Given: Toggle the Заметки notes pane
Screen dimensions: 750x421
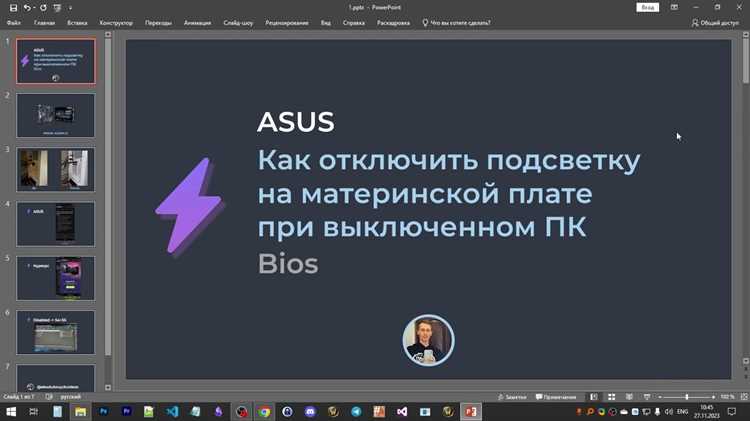Looking at the screenshot, I should click(x=512, y=397).
